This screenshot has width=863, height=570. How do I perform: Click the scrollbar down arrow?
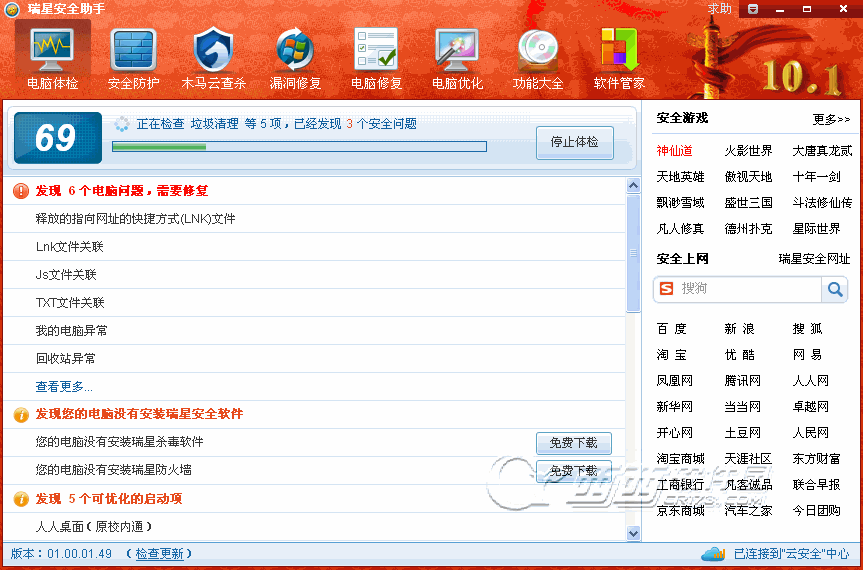pos(633,533)
